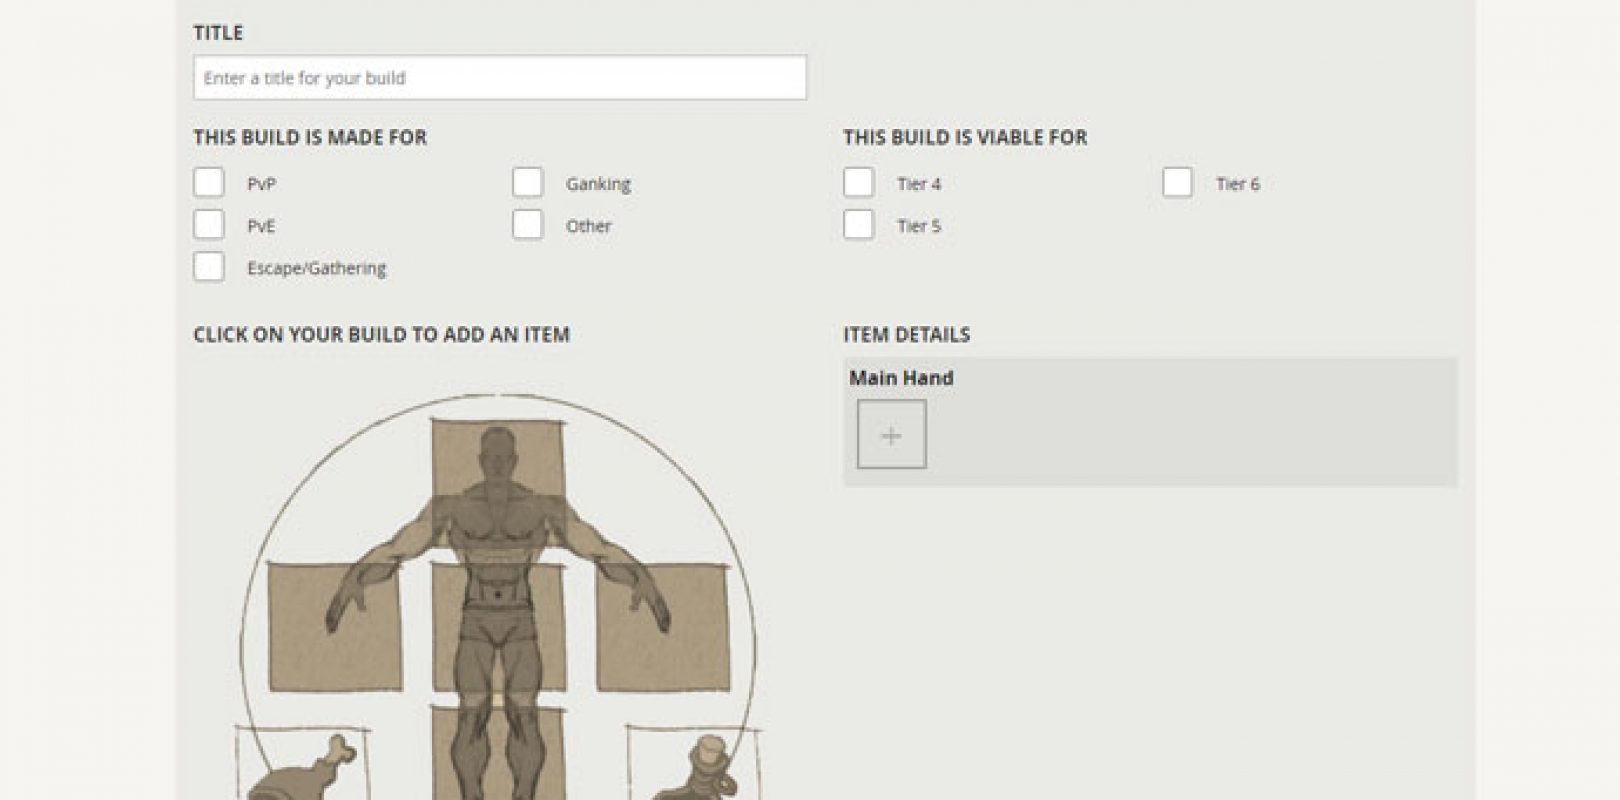Open the left hand weapon slot square
The image size is (1620, 800).
334,627
